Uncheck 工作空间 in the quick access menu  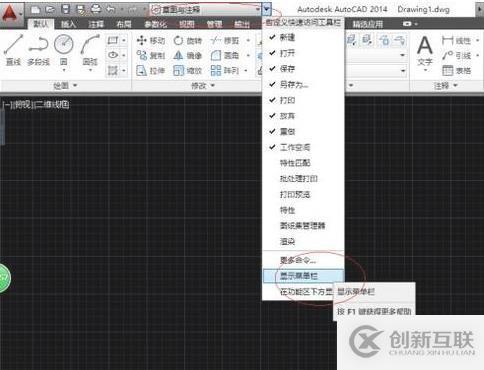pyautogui.click(x=303, y=147)
